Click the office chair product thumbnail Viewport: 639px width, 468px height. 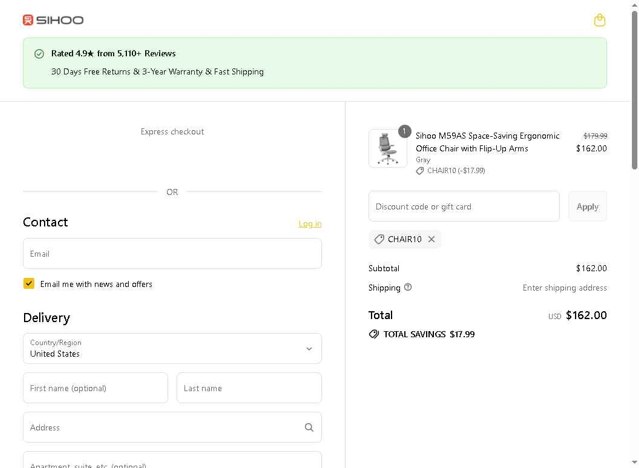coord(388,148)
